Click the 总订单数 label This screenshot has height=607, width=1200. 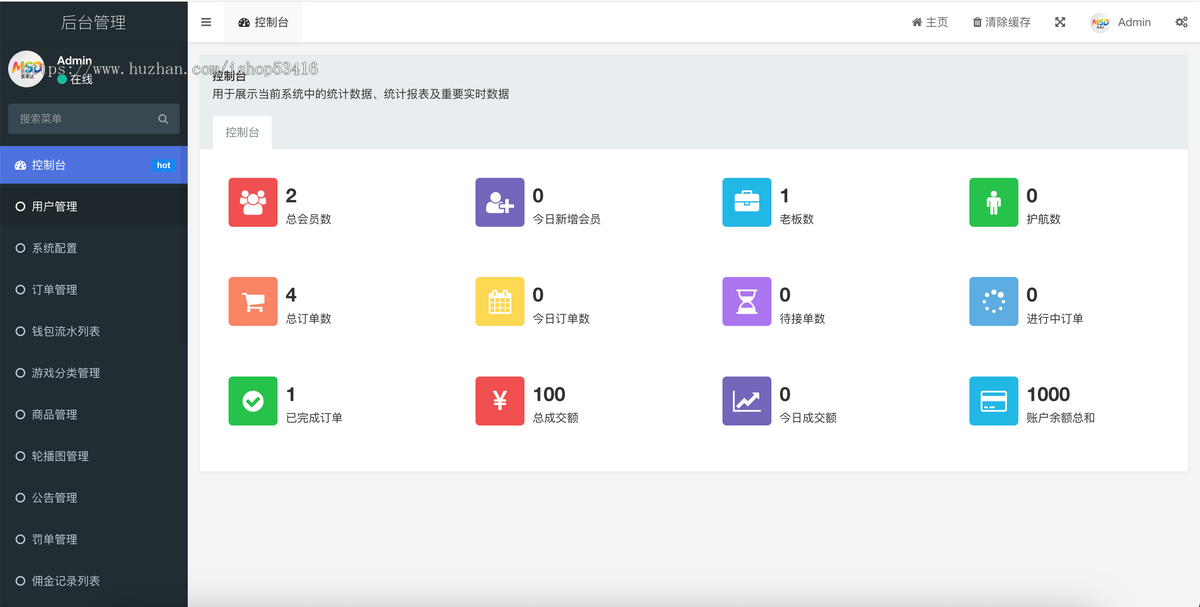[x=308, y=319]
